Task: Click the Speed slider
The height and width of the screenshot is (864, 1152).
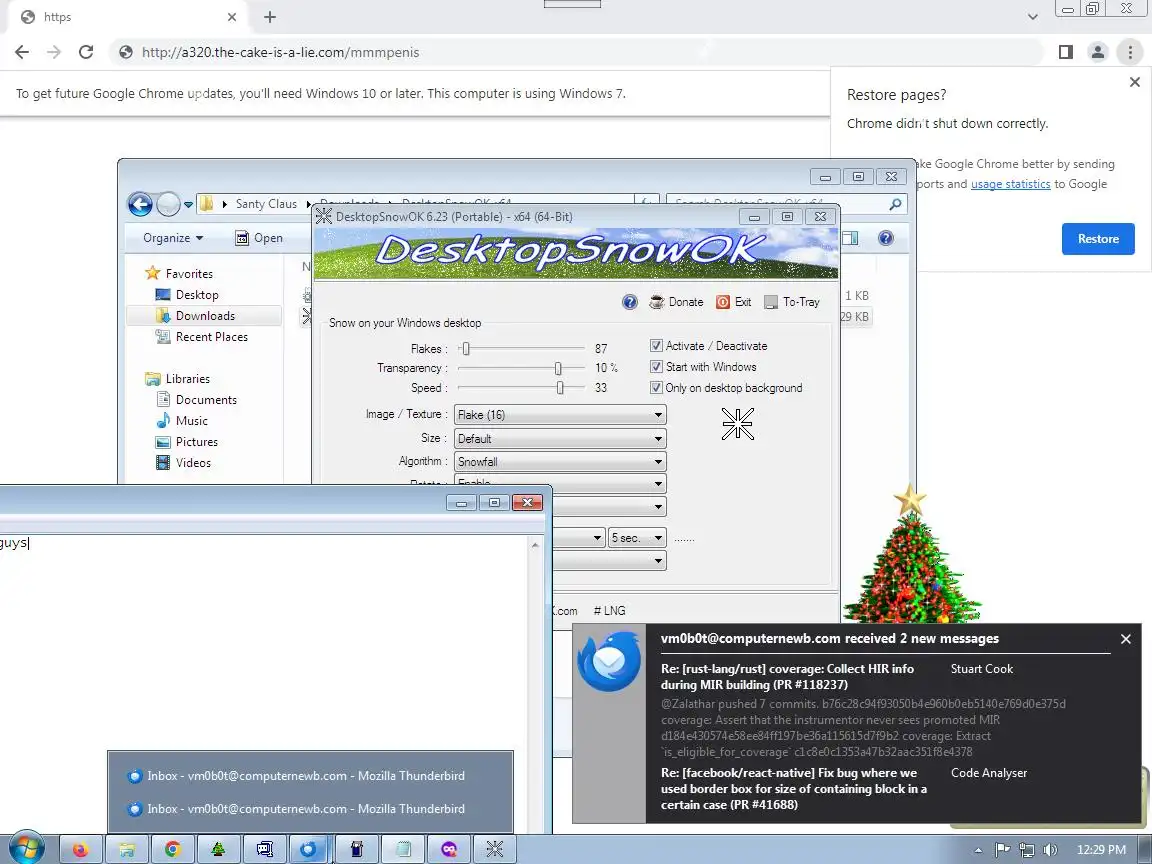Action: pos(521,388)
